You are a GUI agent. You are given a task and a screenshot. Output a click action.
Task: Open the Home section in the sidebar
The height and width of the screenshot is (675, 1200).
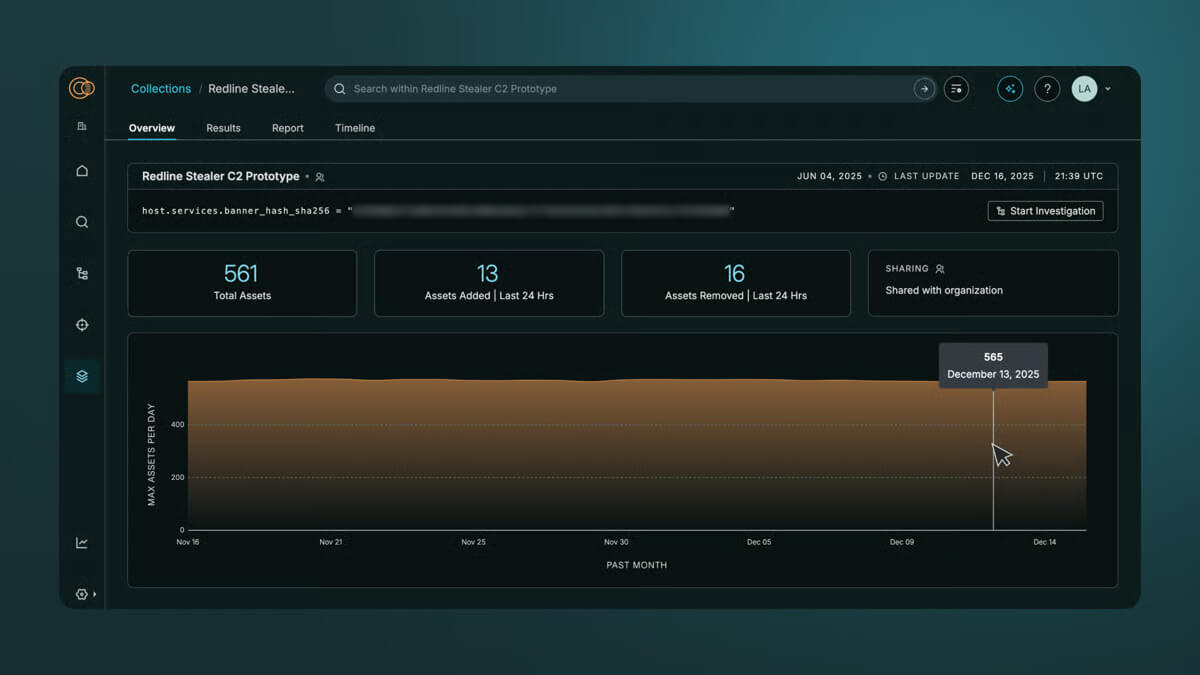click(x=82, y=171)
